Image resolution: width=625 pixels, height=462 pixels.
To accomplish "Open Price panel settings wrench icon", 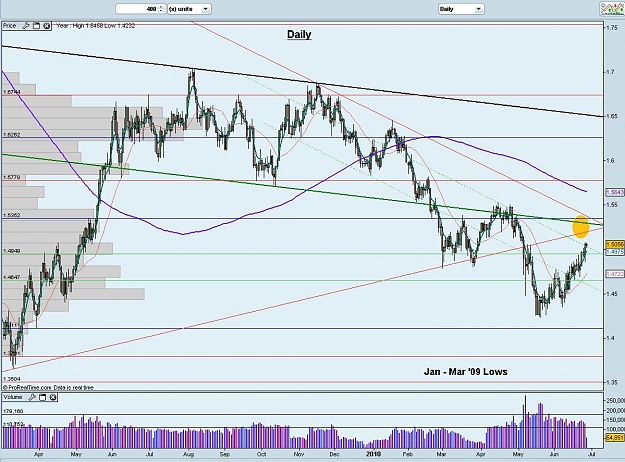I will coord(26,26).
